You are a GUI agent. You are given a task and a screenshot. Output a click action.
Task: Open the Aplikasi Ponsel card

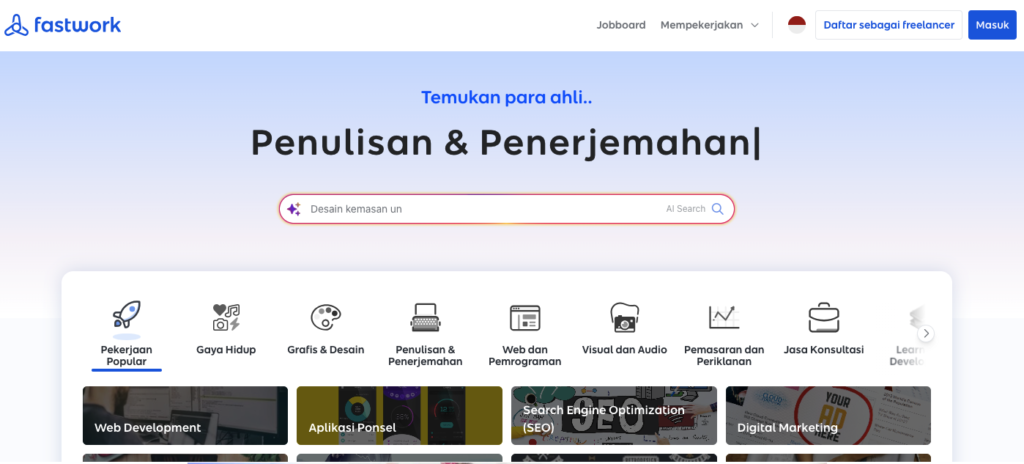(399, 416)
